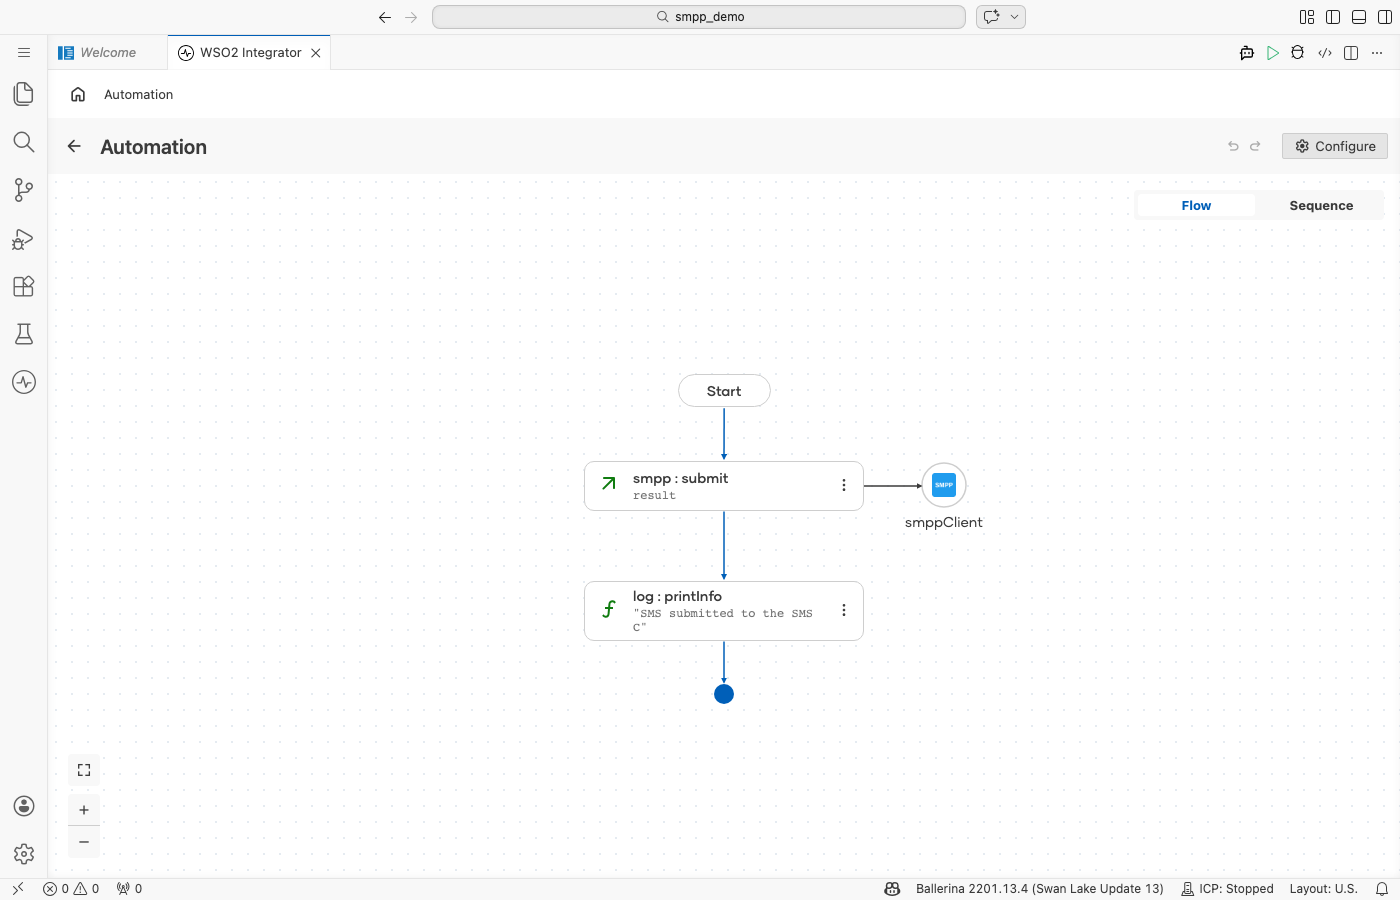Go to the home icon in the breadcrumb
Viewport: 1400px width, 900px height.
[x=78, y=94]
